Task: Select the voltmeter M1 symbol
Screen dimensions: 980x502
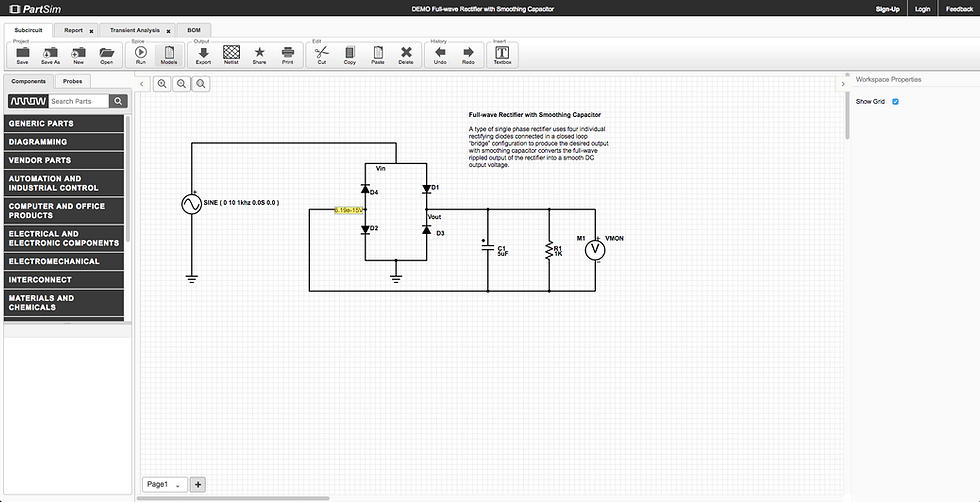Action: 595,250
